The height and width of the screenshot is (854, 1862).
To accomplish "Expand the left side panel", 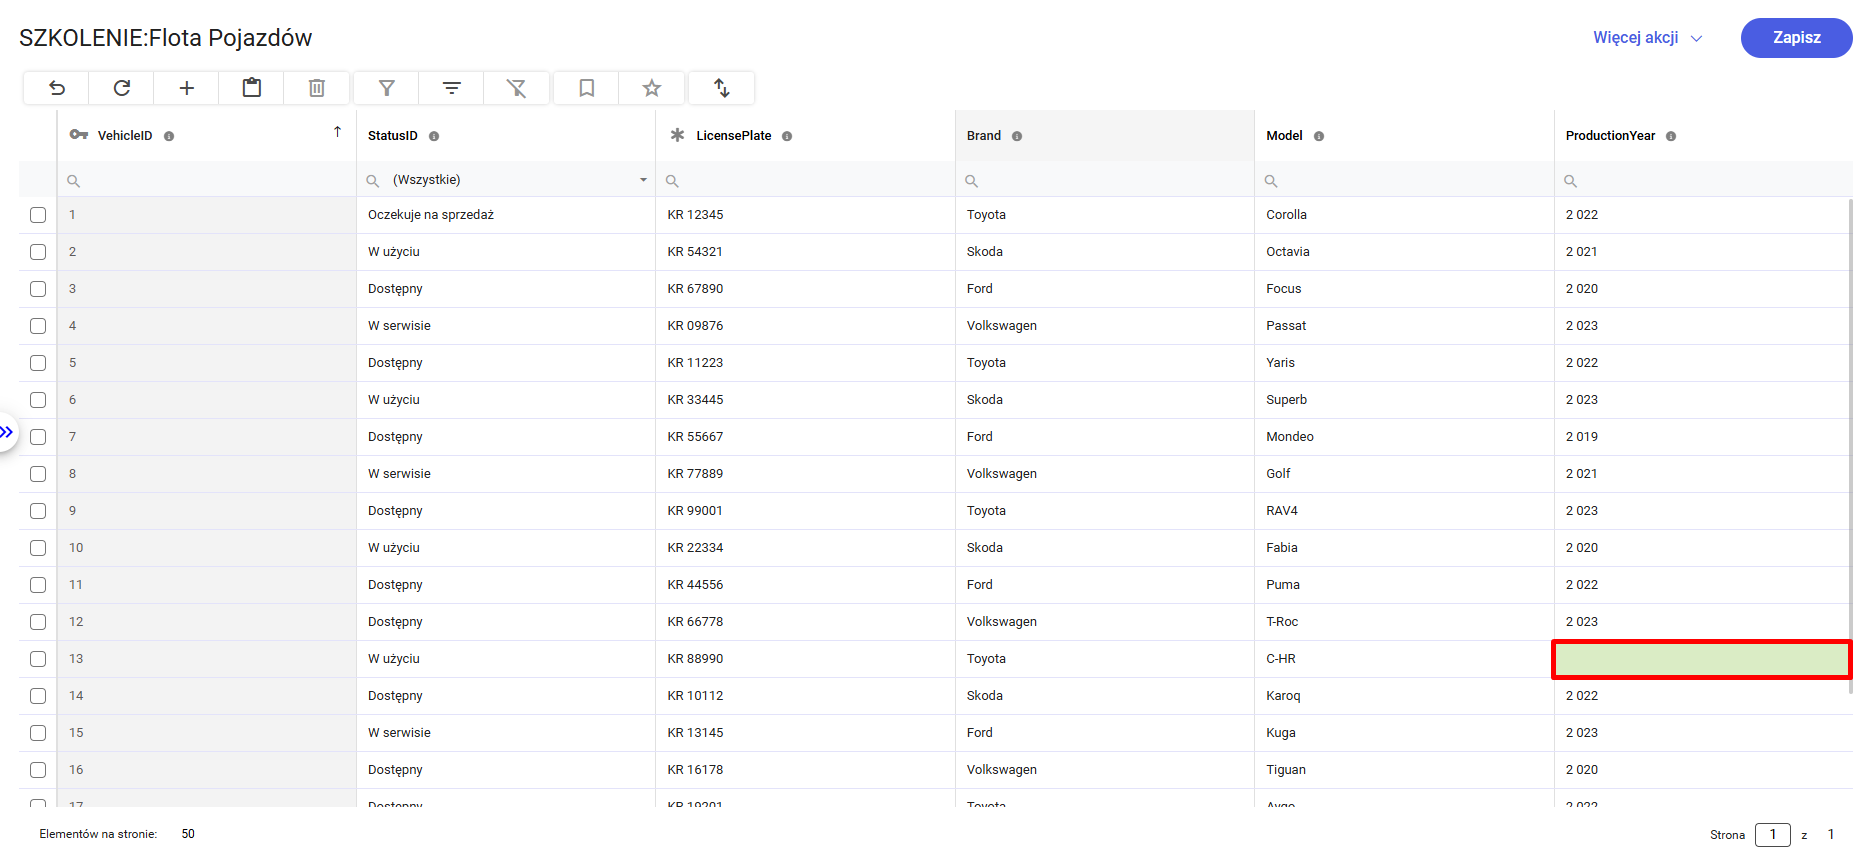I will tap(7, 432).
